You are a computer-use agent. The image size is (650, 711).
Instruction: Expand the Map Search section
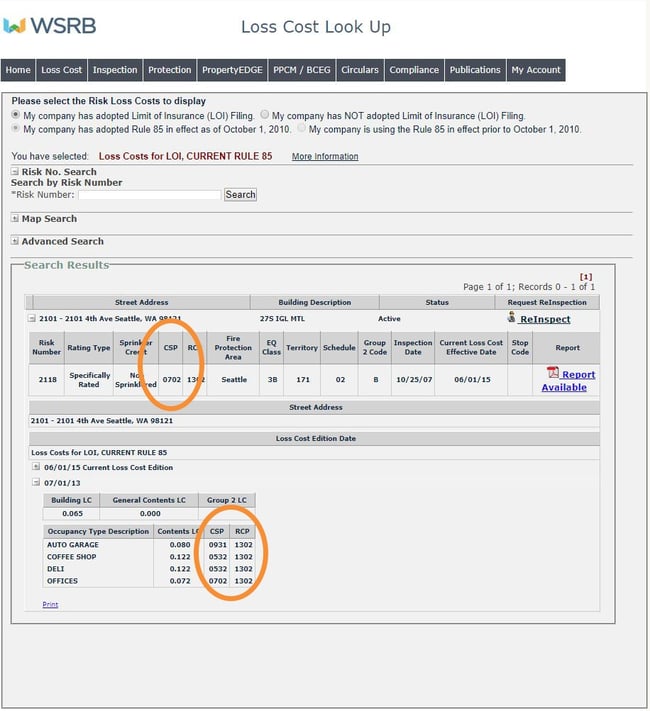point(15,218)
